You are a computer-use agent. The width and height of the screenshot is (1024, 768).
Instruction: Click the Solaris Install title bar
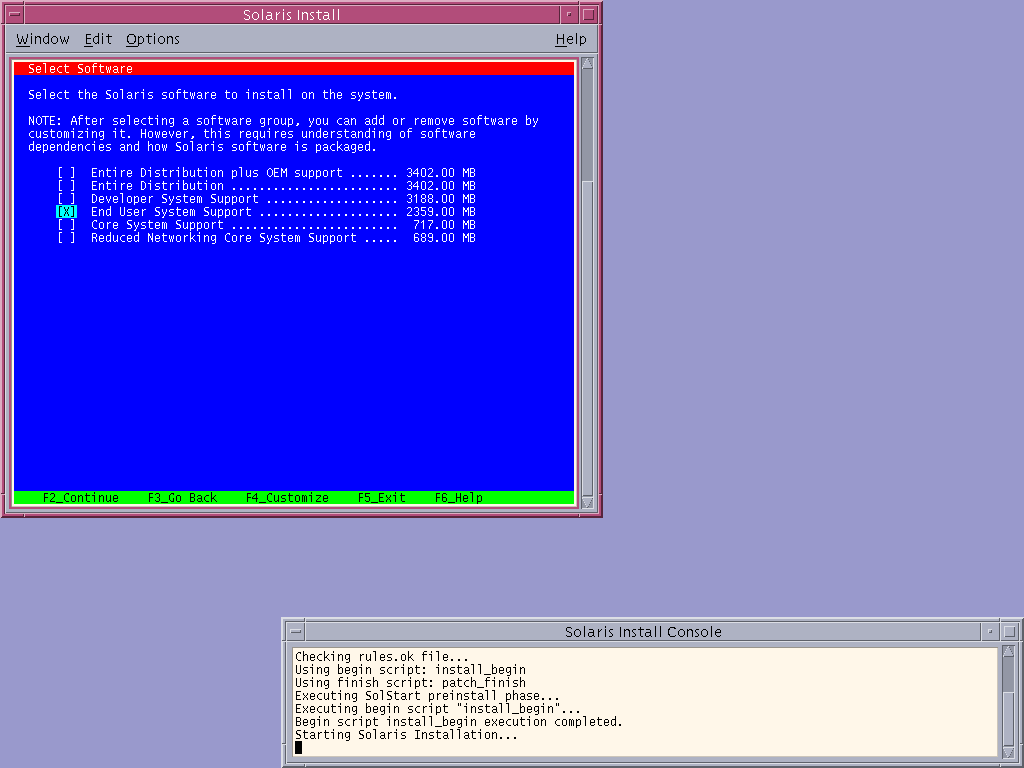(291, 14)
